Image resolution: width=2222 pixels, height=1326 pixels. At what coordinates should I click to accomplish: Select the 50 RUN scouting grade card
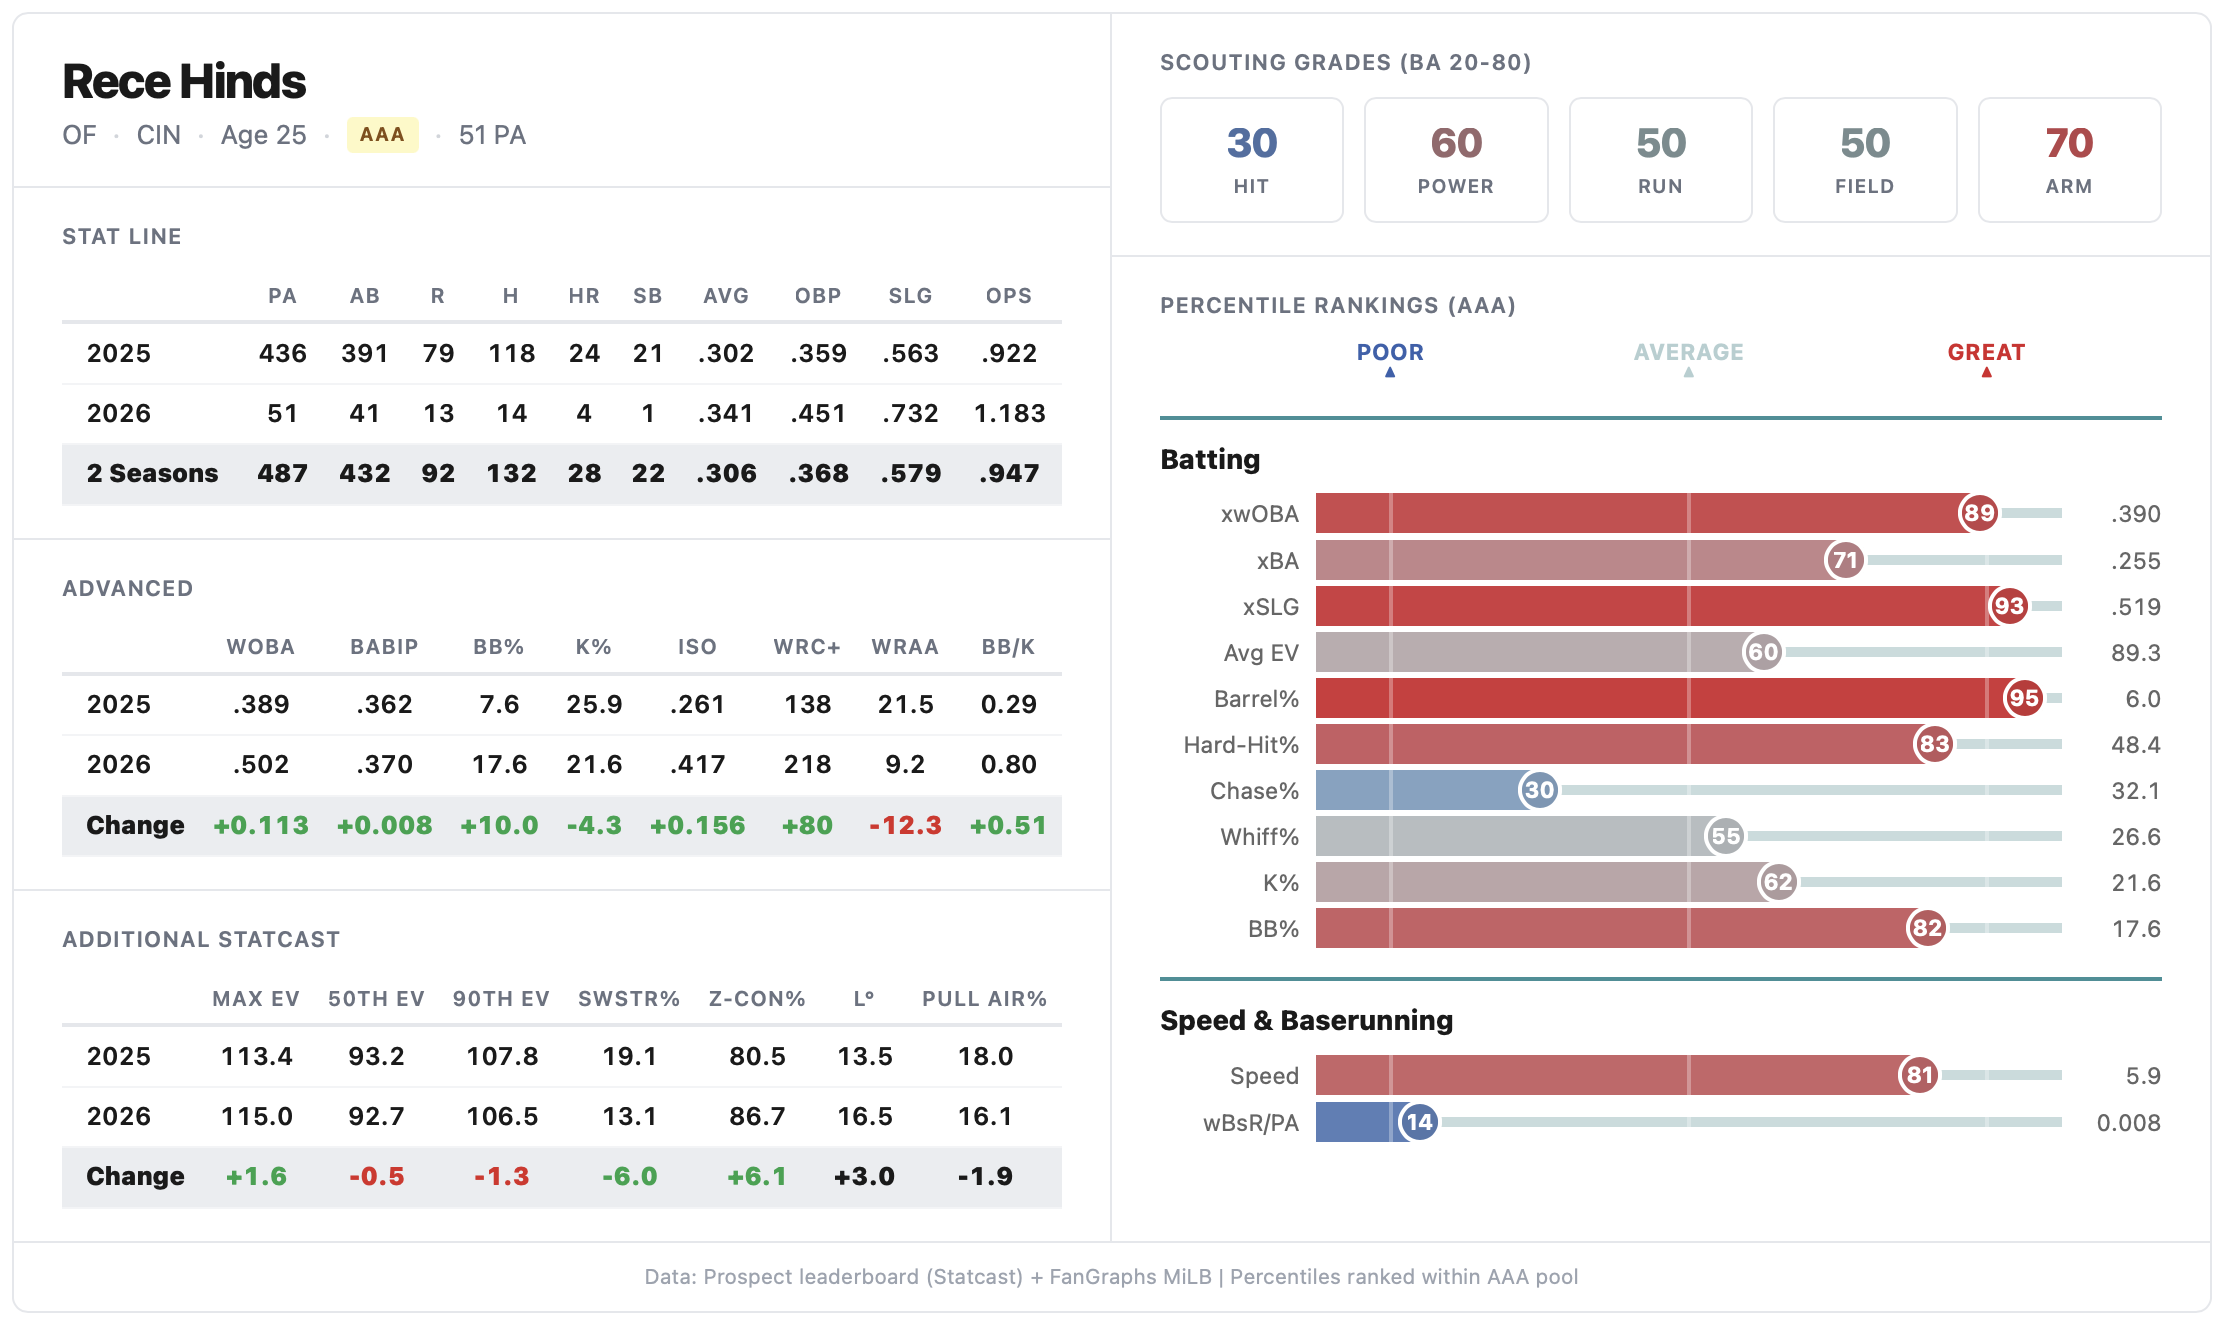1660,160
